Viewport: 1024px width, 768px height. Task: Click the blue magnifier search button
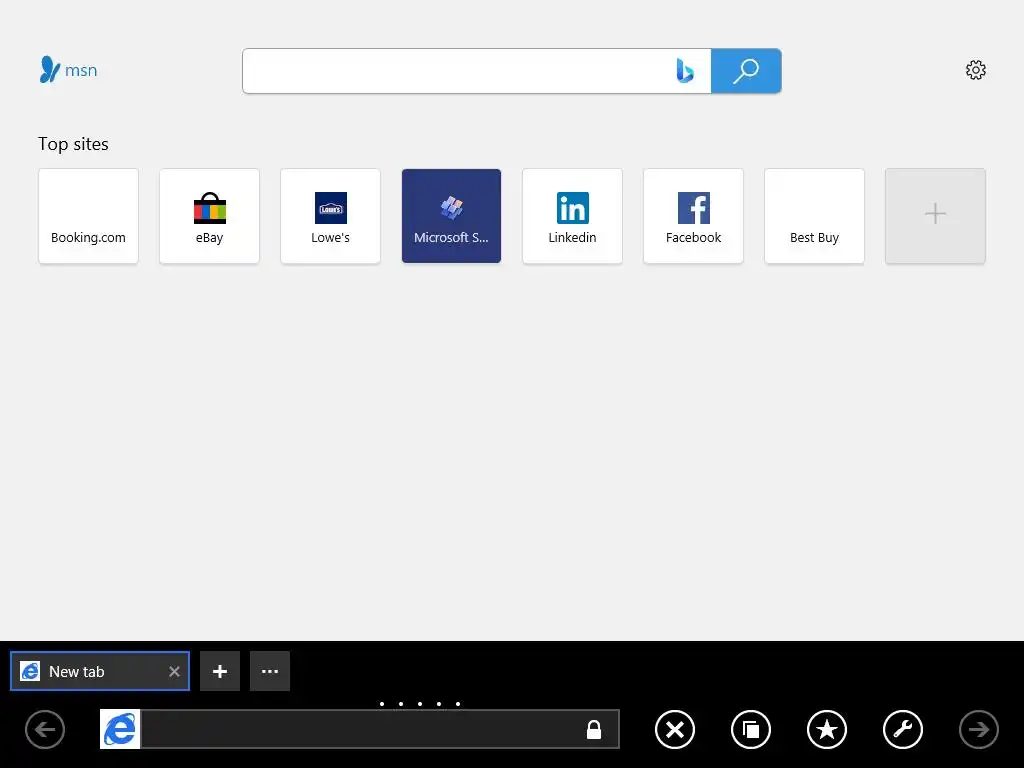click(746, 71)
